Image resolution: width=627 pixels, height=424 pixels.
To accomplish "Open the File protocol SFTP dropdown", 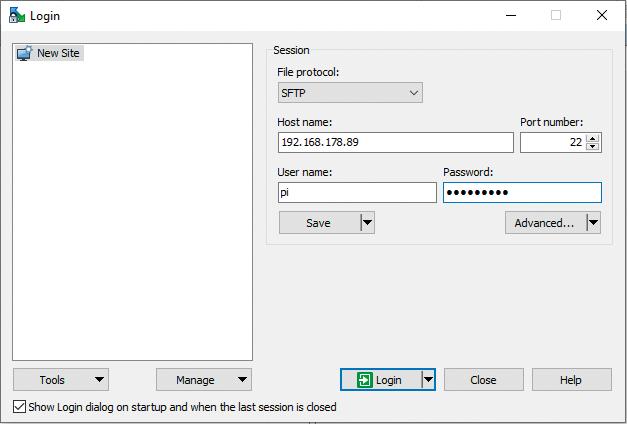I will [350, 93].
